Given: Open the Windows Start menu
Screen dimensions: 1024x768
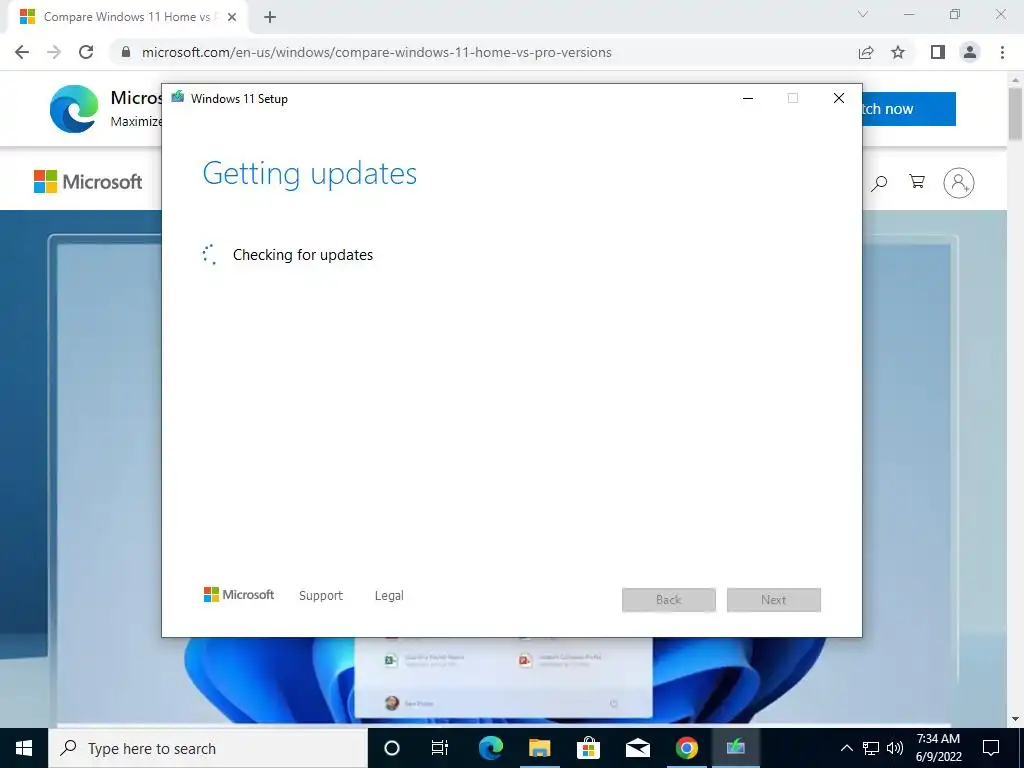Looking at the screenshot, I should tap(24, 748).
